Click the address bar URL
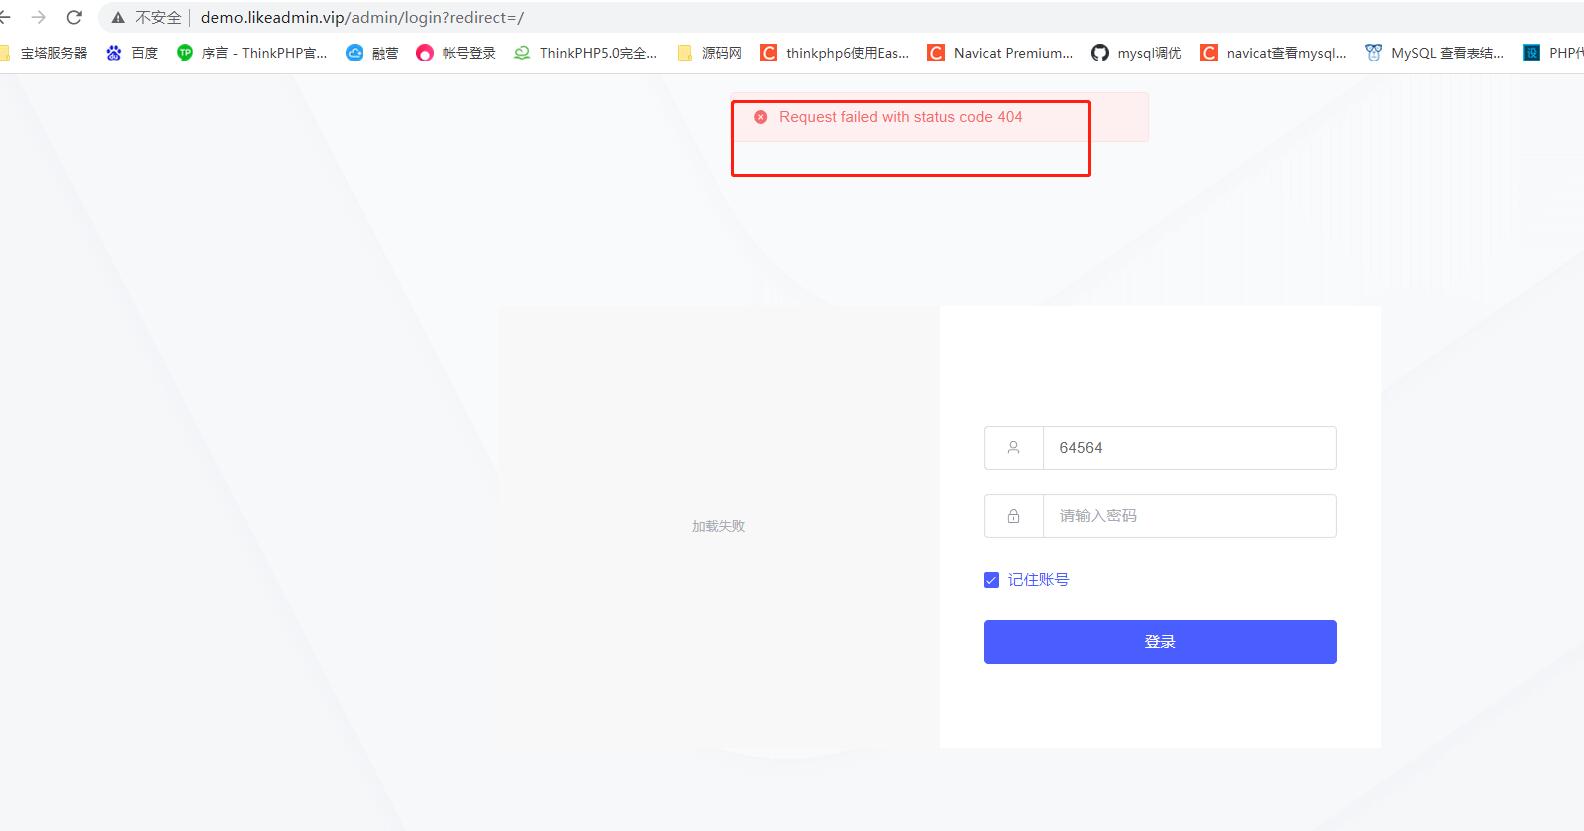Image resolution: width=1584 pixels, height=831 pixels. [x=362, y=18]
